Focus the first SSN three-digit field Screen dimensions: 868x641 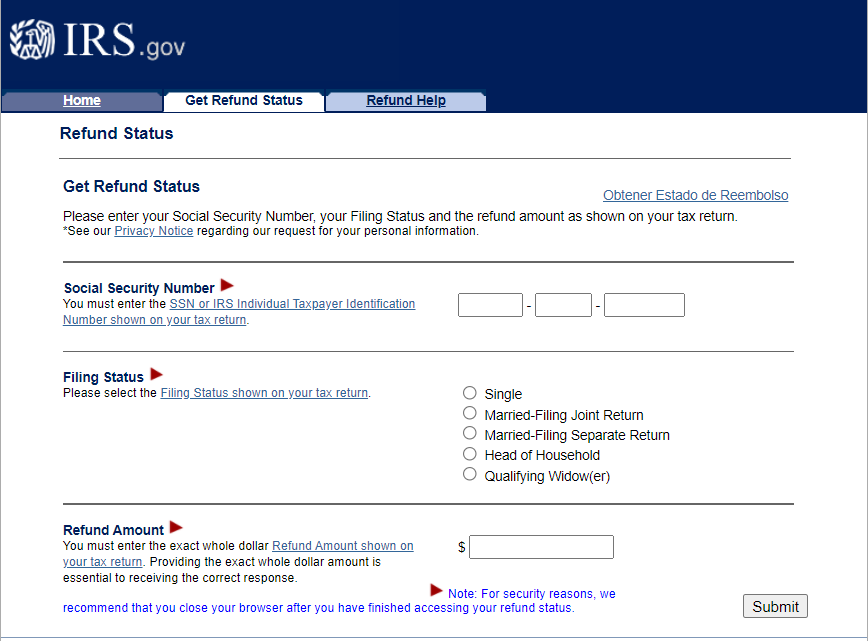tap(490, 305)
